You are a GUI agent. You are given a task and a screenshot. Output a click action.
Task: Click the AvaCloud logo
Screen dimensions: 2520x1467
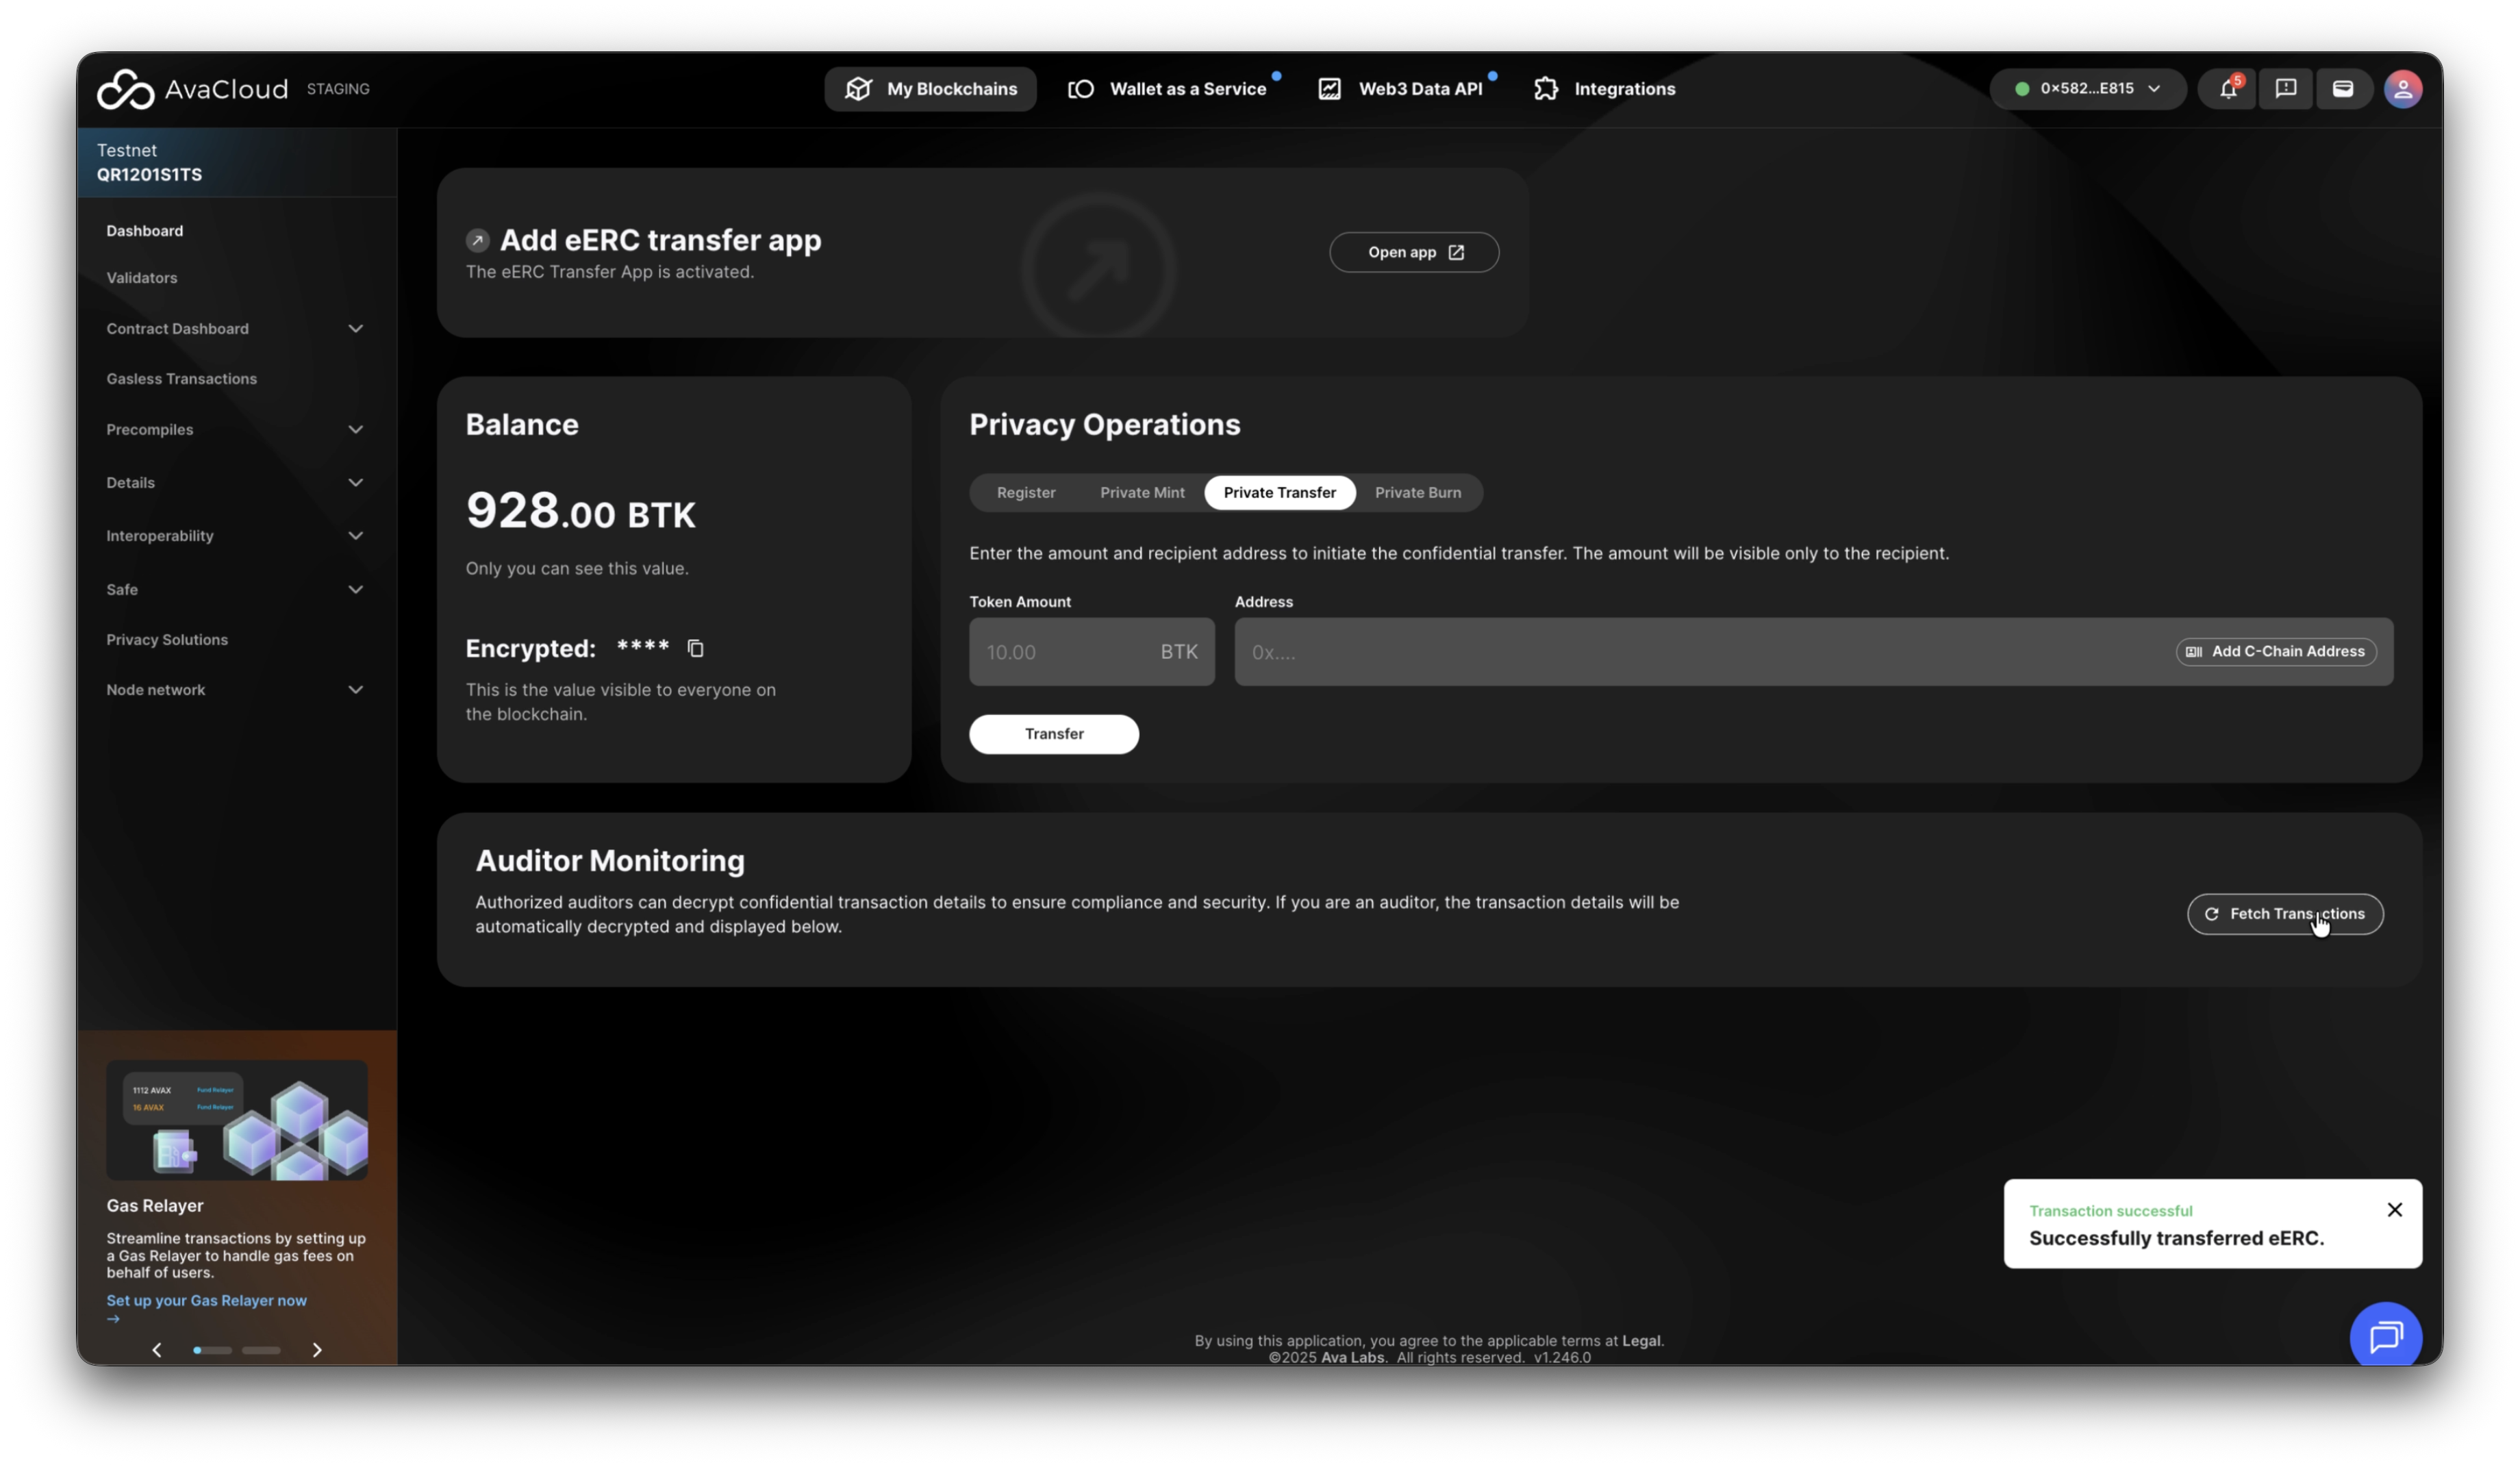point(192,89)
